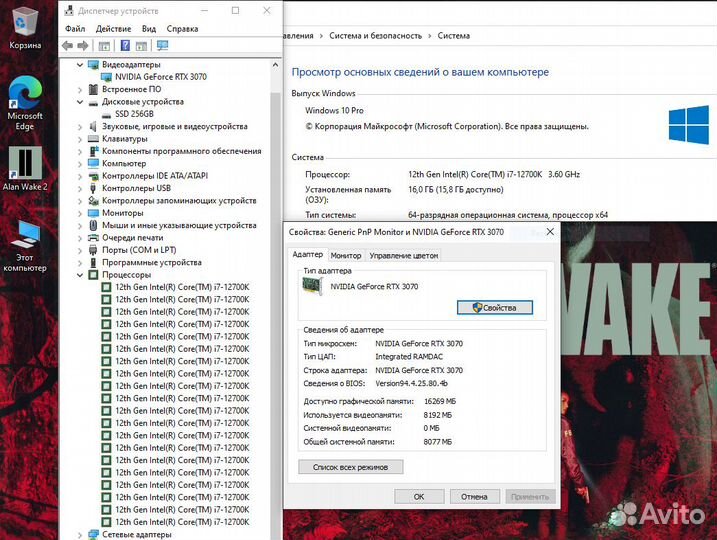Screen dimensions: 717x540
Task: Expand Мыши и иные указывающие устройства node
Action: (80, 225)
